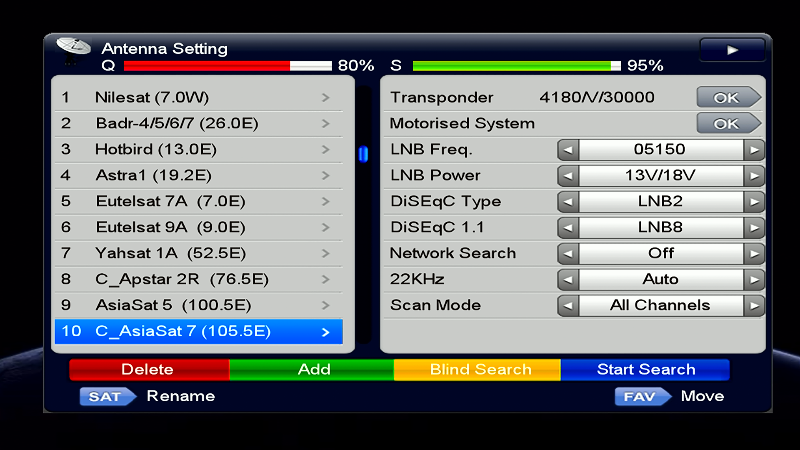Select C_Apstar 2R (76.5E) satellite
This screenshot has height=450, width=800.
coord(198,280)
